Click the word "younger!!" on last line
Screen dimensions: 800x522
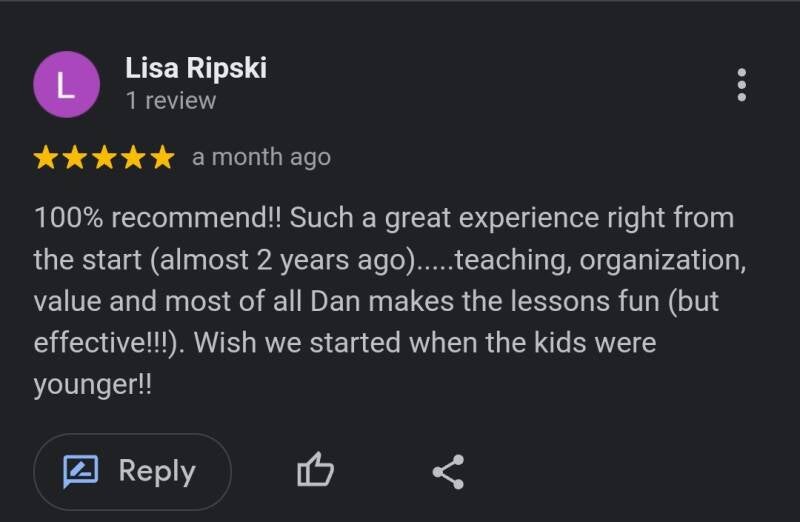coord(93,386)
